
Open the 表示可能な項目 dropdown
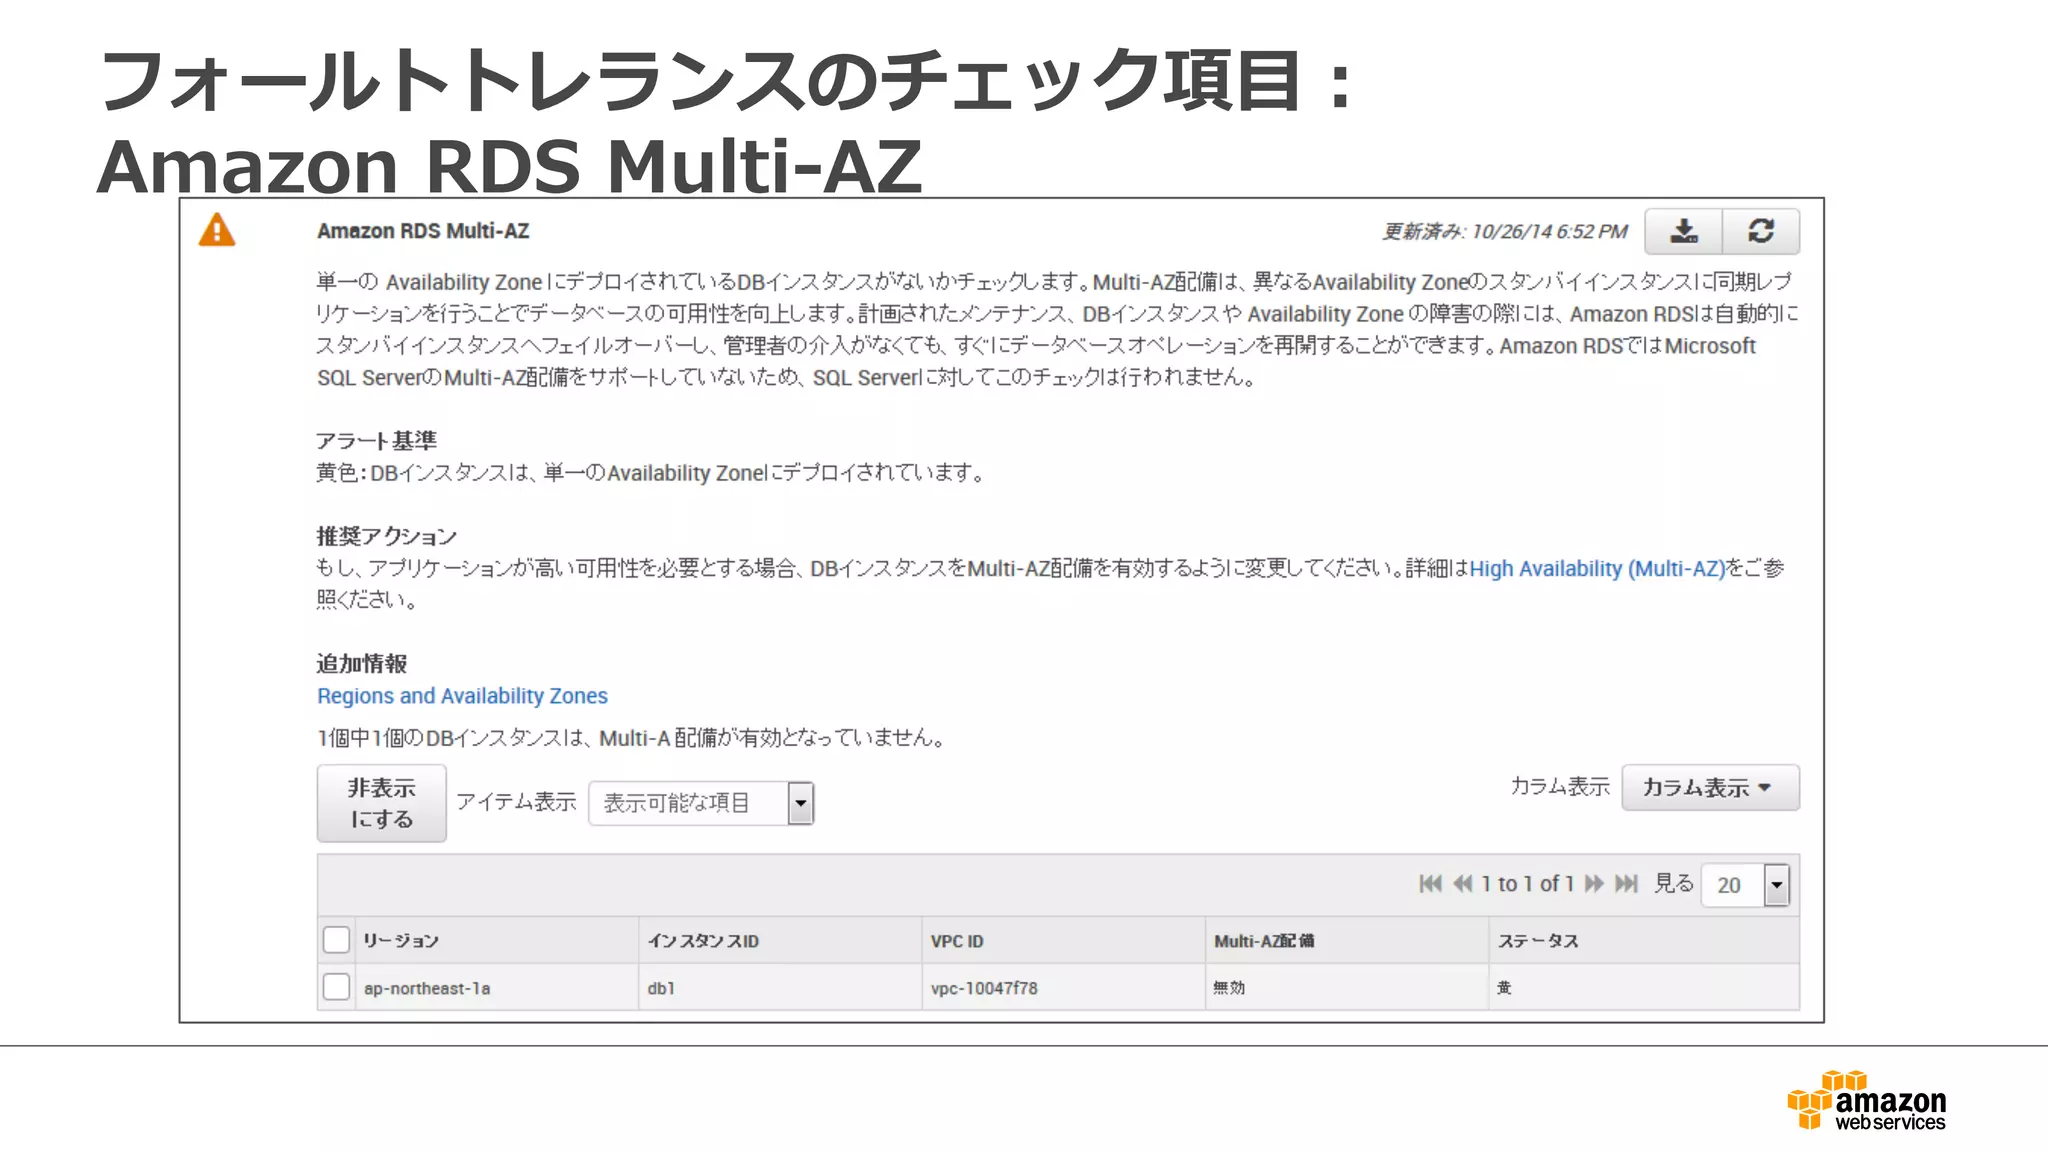(x=702, y=803)
